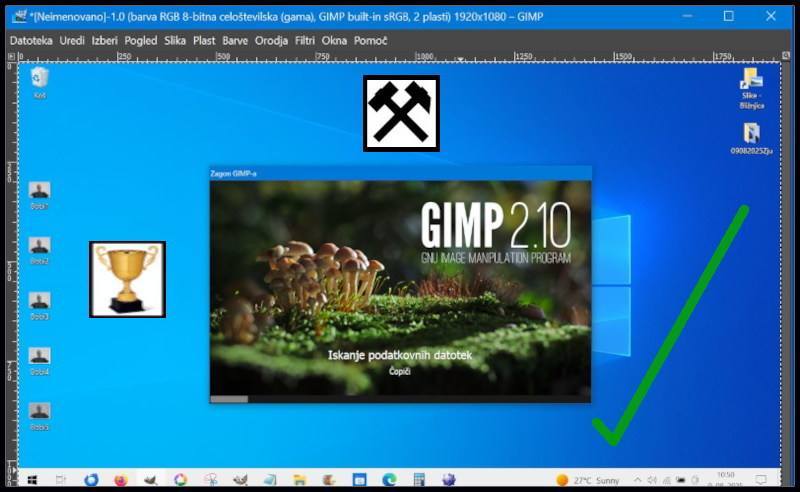Click the Microsoft Edge icon in taskbar
800x492 pixels.
pyautogui.click(x=389, y=480)
